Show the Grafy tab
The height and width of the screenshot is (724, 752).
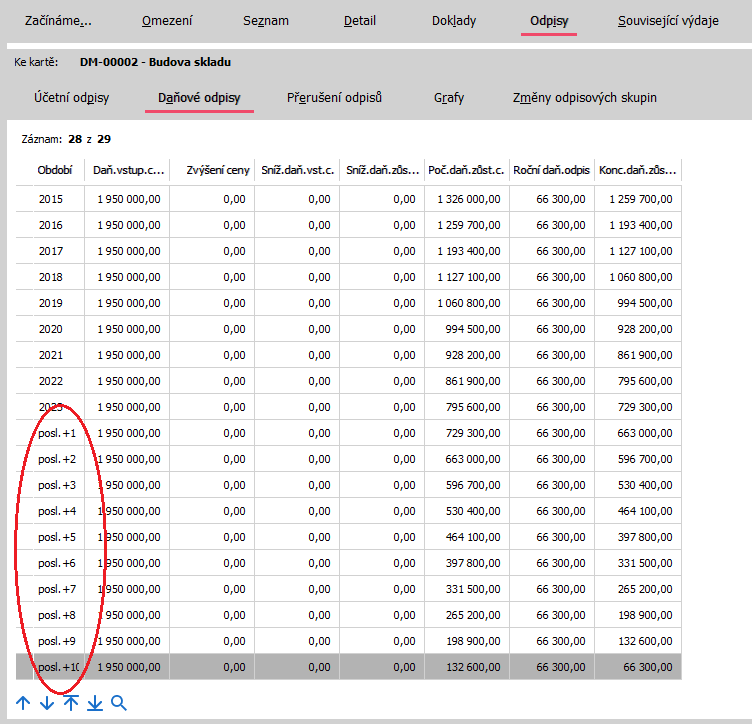pos(449,98)
